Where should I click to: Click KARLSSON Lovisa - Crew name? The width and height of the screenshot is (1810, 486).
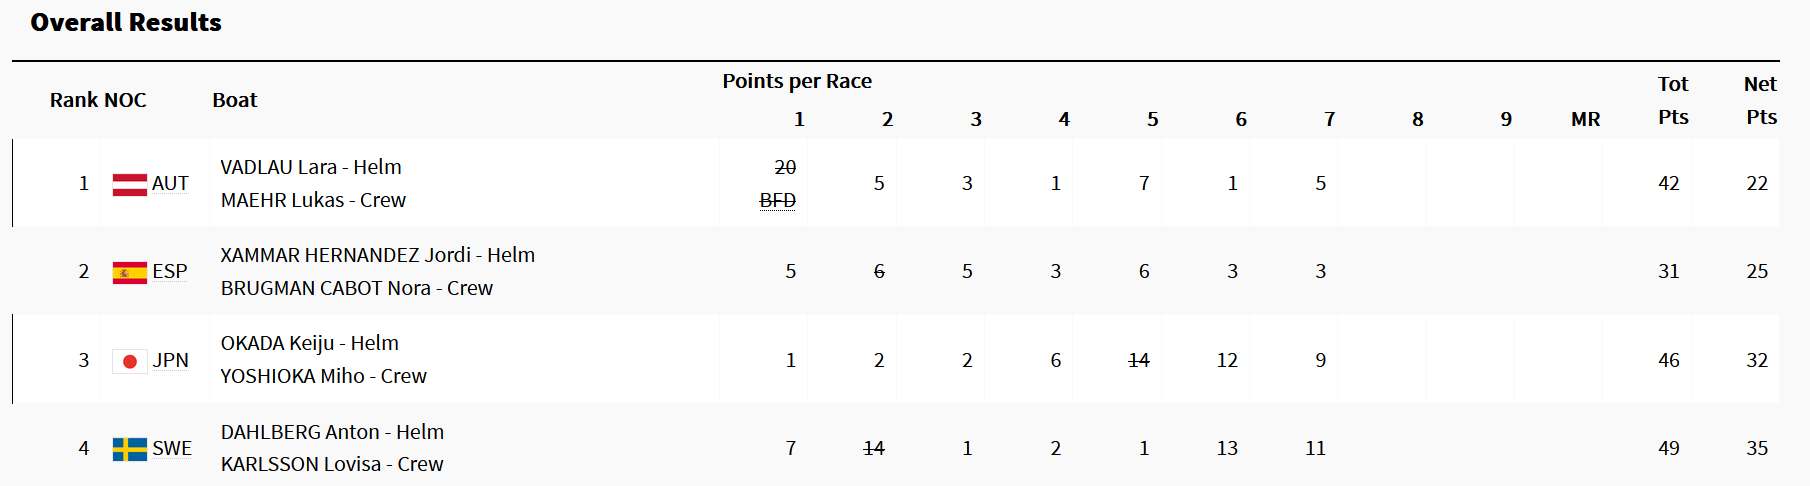[332, 464]
